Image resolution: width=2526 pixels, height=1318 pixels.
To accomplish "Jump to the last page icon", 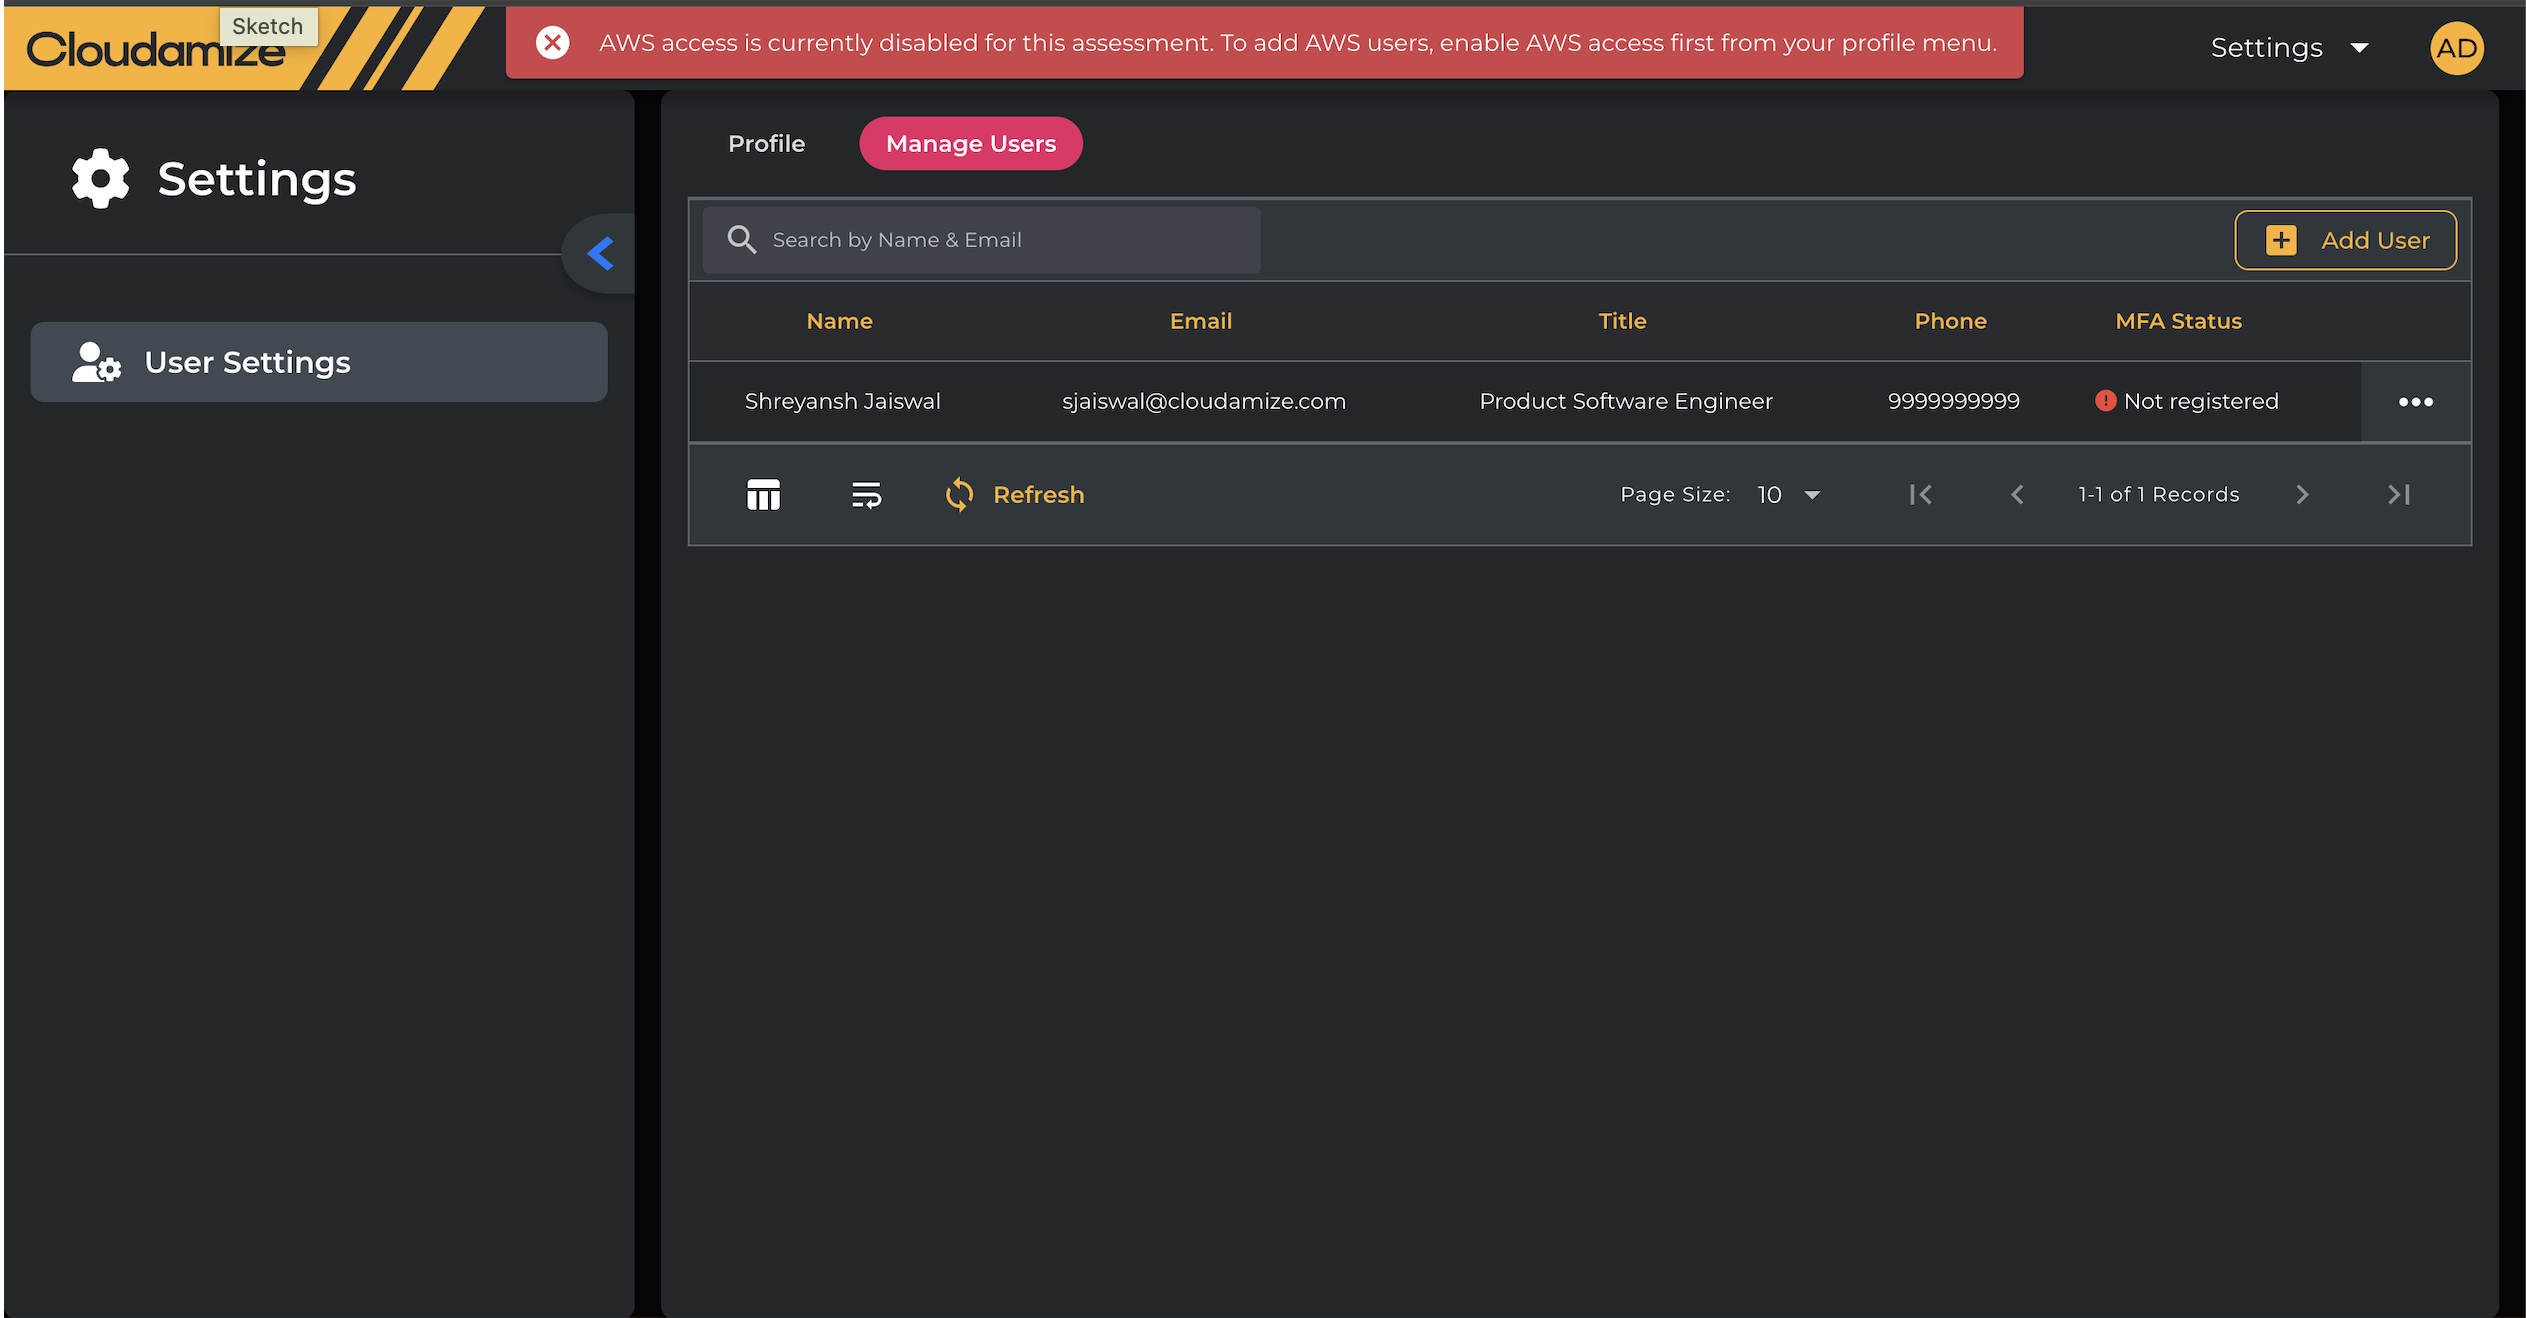I will (x=2399, y=495).
